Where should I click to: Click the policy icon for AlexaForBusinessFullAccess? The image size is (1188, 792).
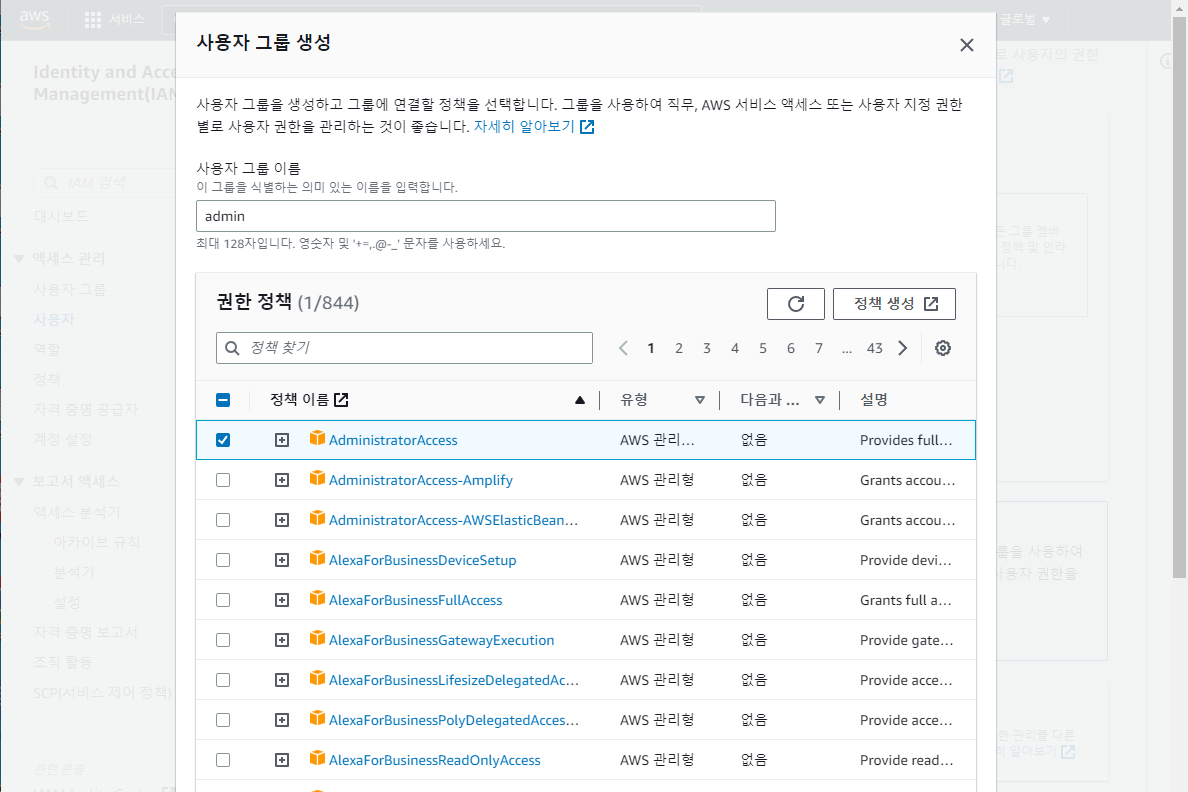click(317, 599)
